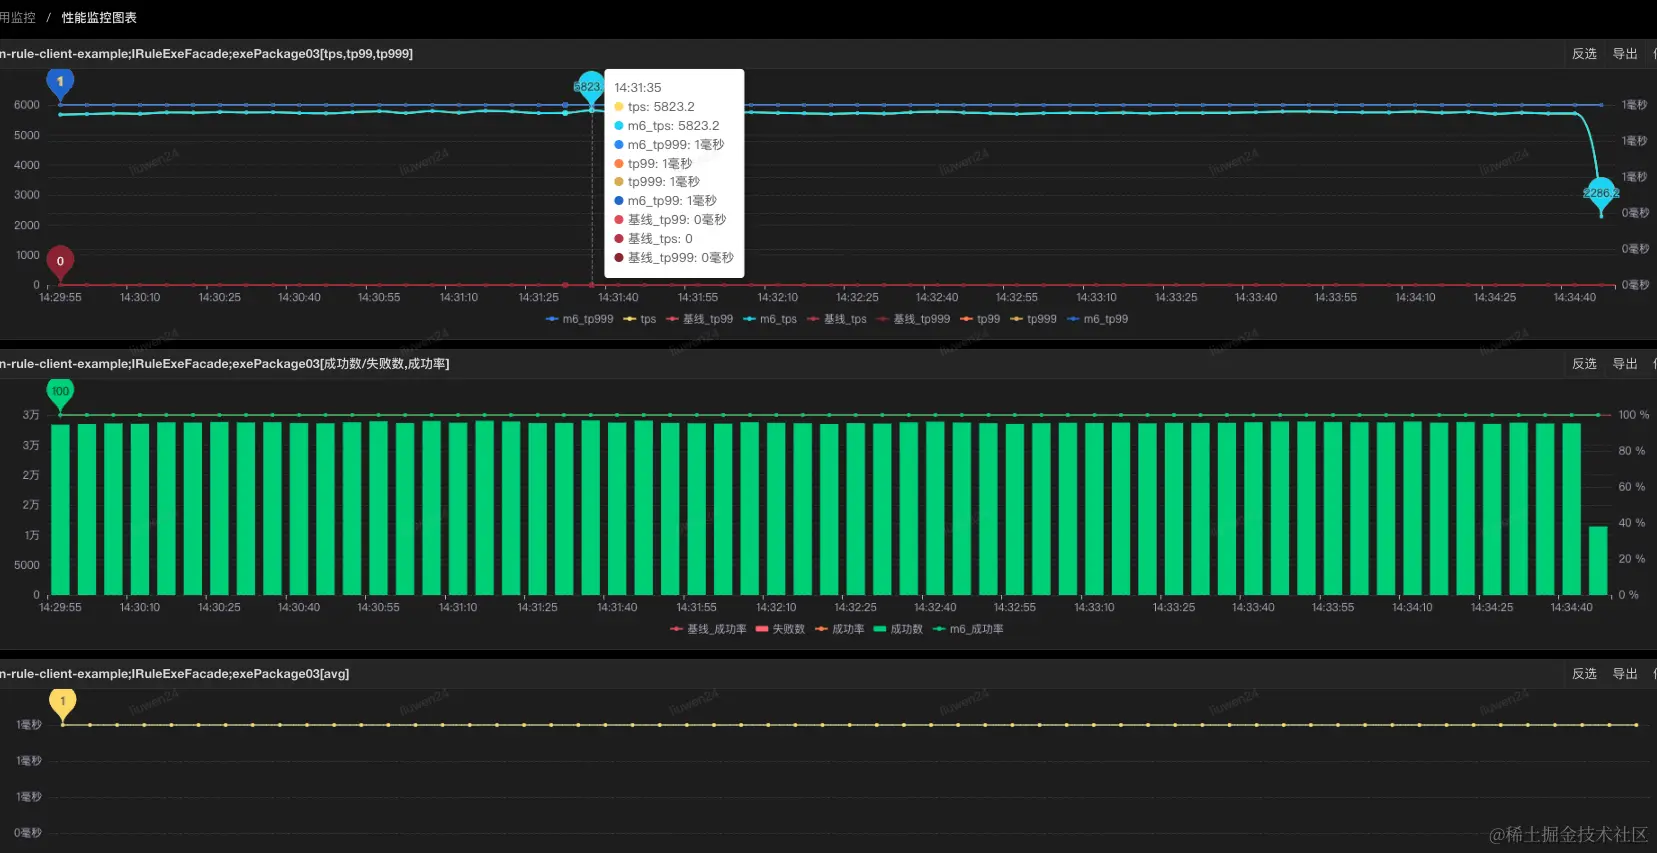This screenshot has height=853, width=1657.
Task: Click 反选 in the 成功数/失败数 chart header
Action: pos(1584,364)
